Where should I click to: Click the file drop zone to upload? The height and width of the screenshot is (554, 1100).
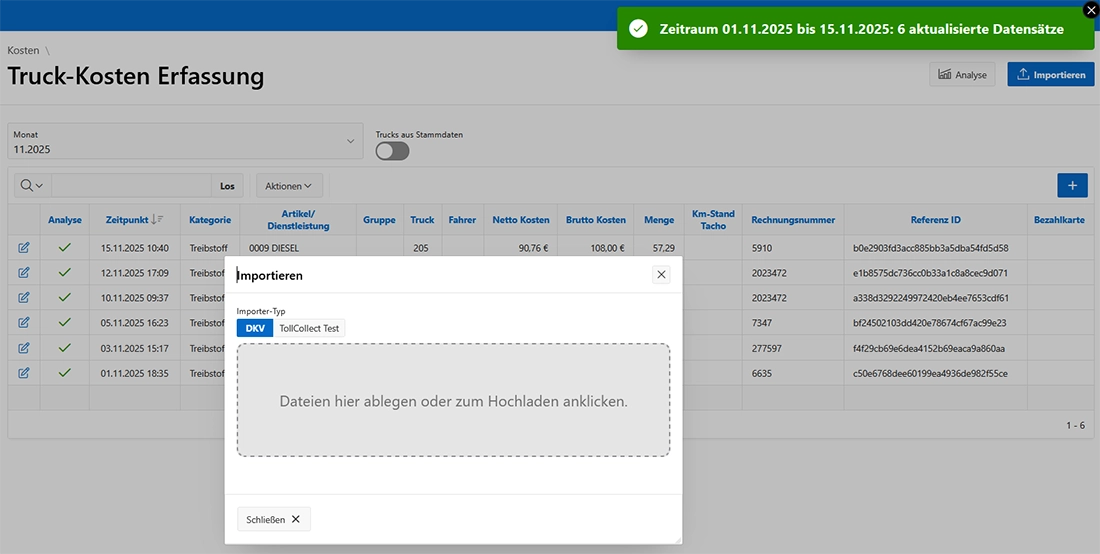click(453, 400)
